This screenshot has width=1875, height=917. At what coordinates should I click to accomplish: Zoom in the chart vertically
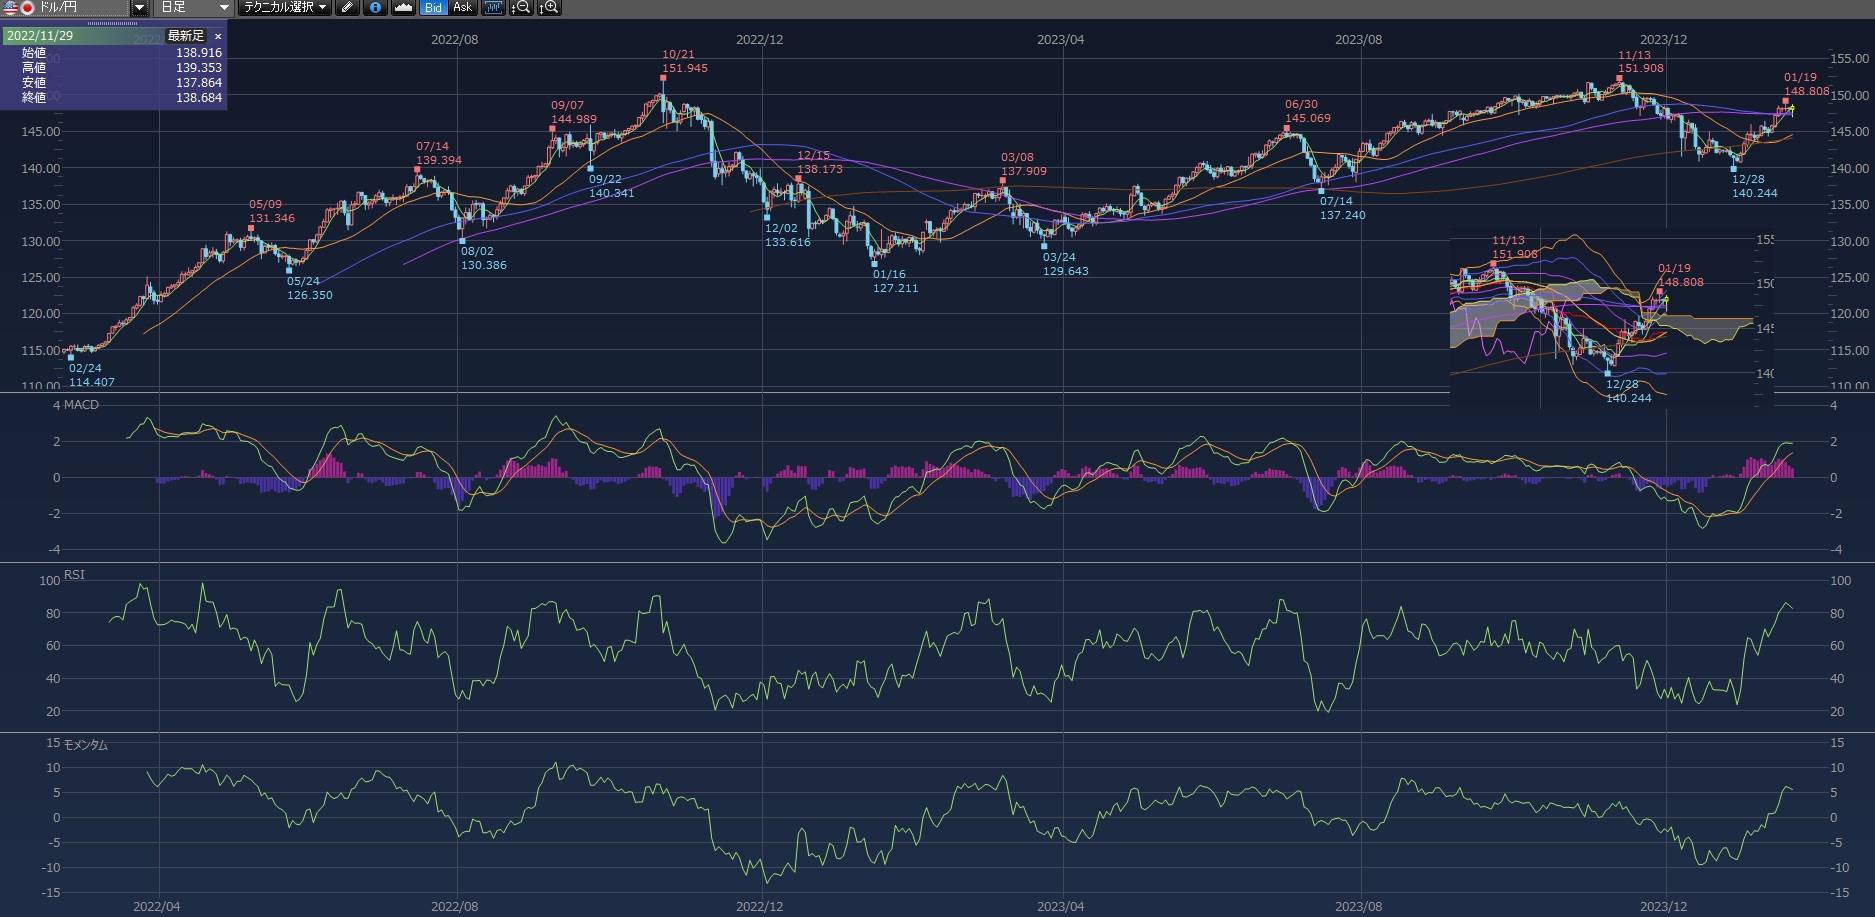(549, 8)
